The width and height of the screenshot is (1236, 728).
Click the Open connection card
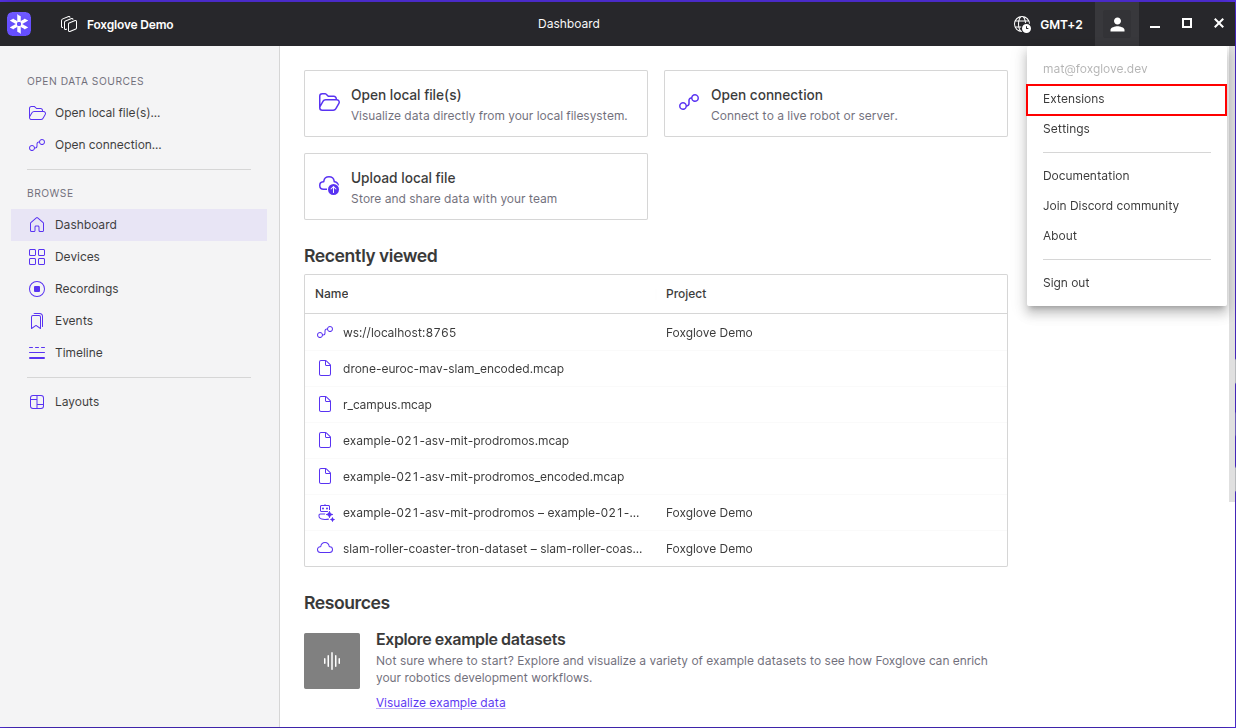click(835, 104)
